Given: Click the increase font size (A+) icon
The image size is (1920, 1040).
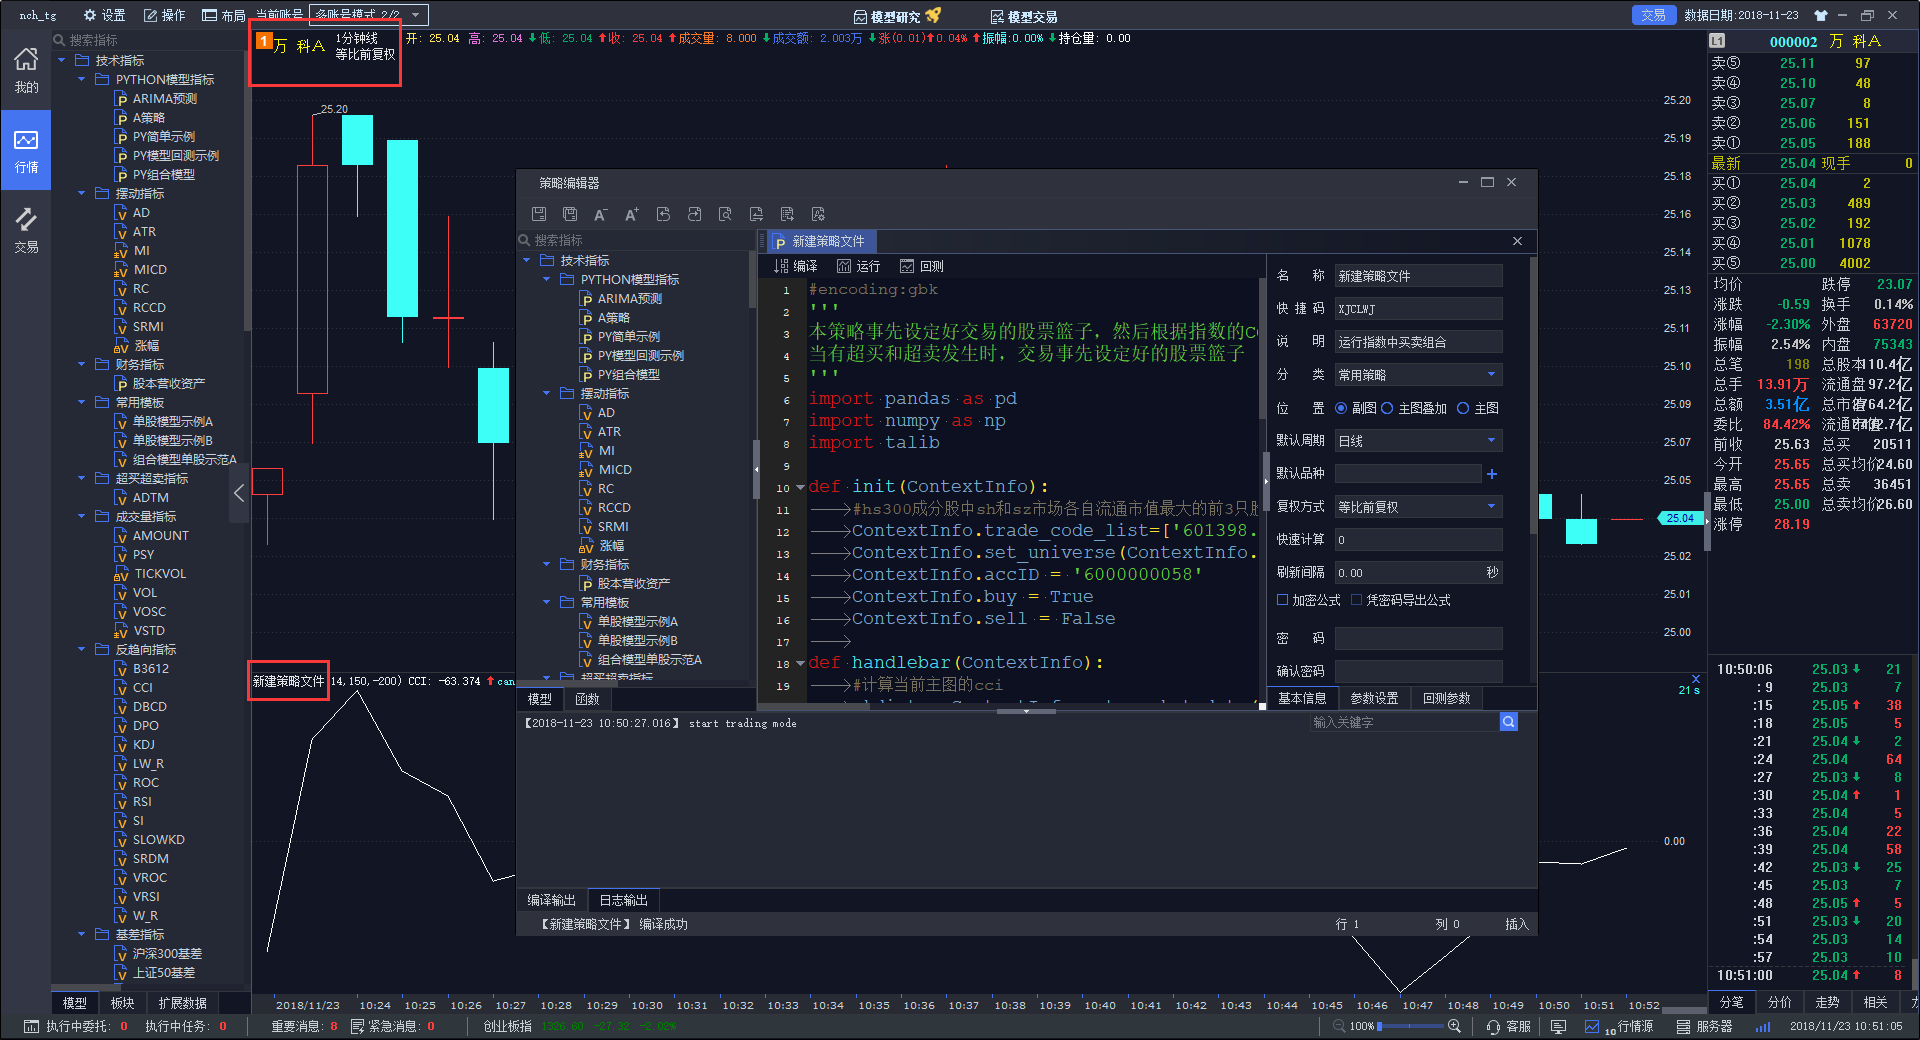Looking at the screenshot, I should (x=631, y=214).
